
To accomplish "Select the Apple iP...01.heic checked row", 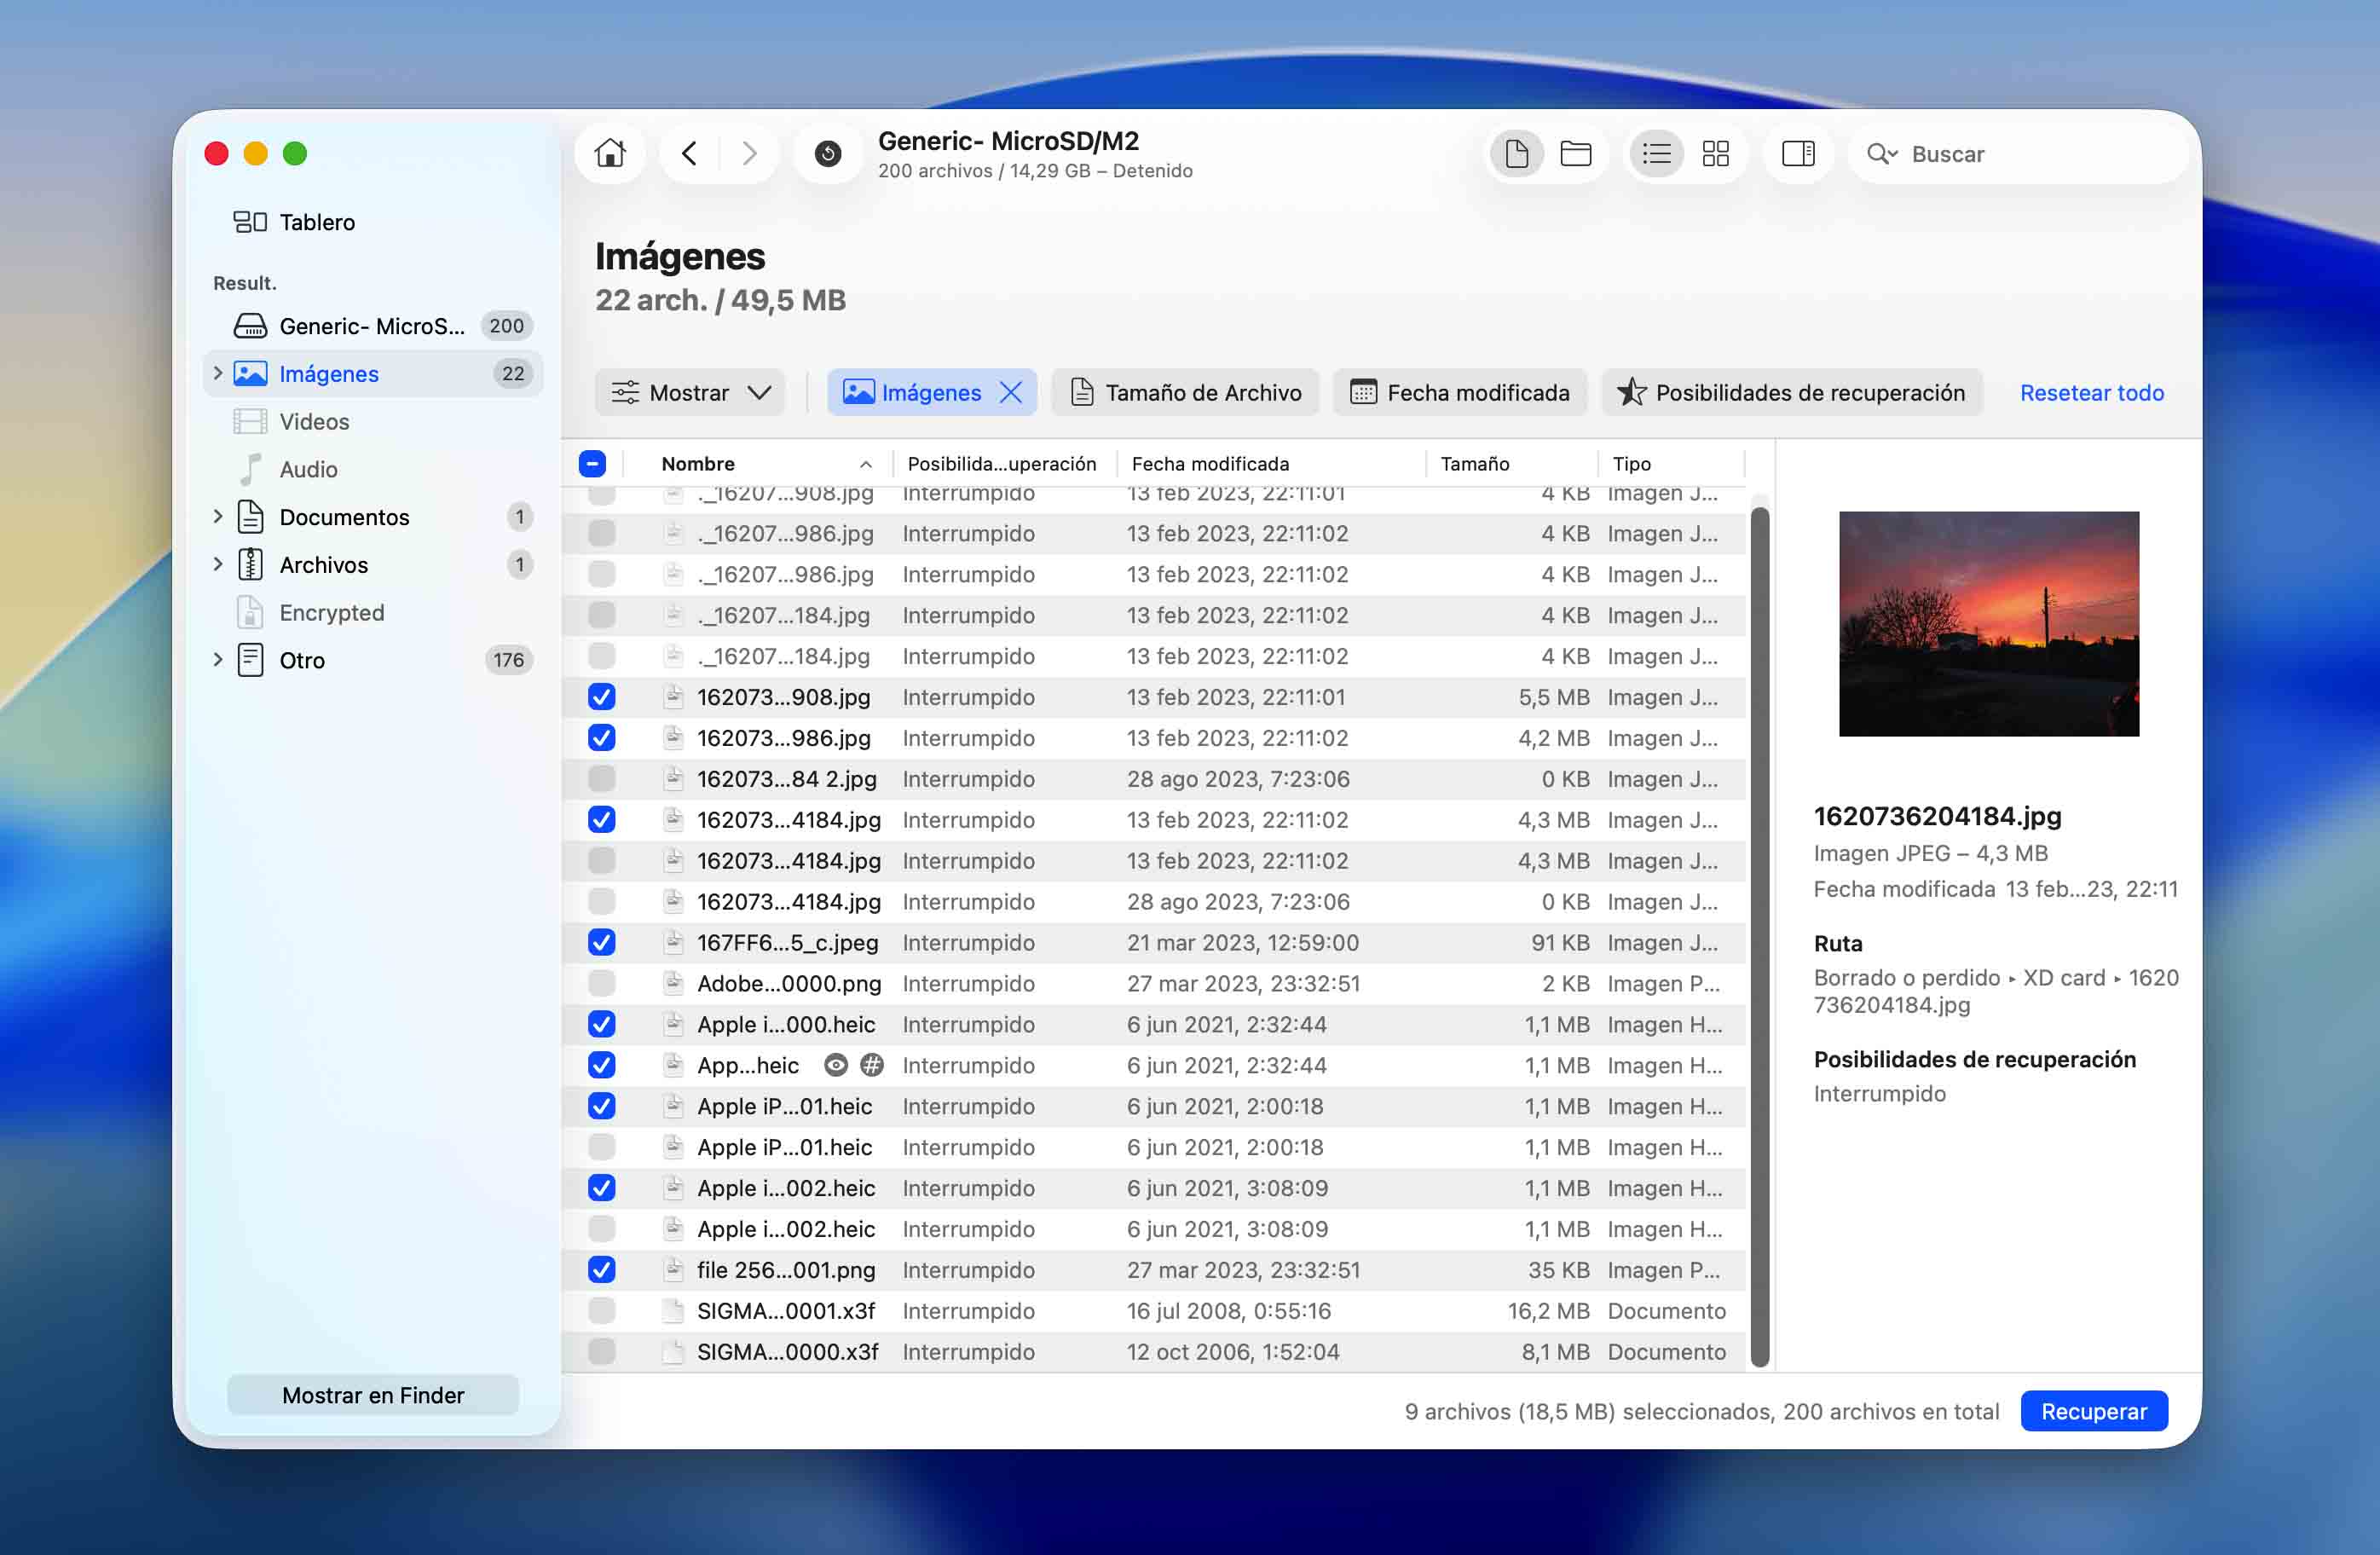I will [x=1153, y=1106].
